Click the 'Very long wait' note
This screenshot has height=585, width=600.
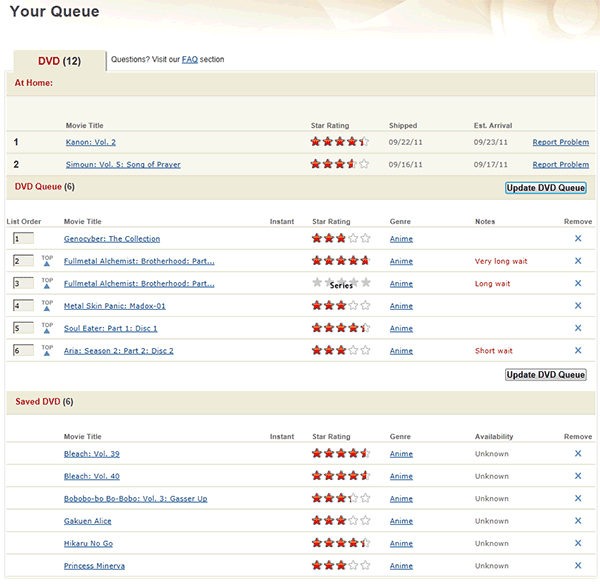(x=501, y=261)
